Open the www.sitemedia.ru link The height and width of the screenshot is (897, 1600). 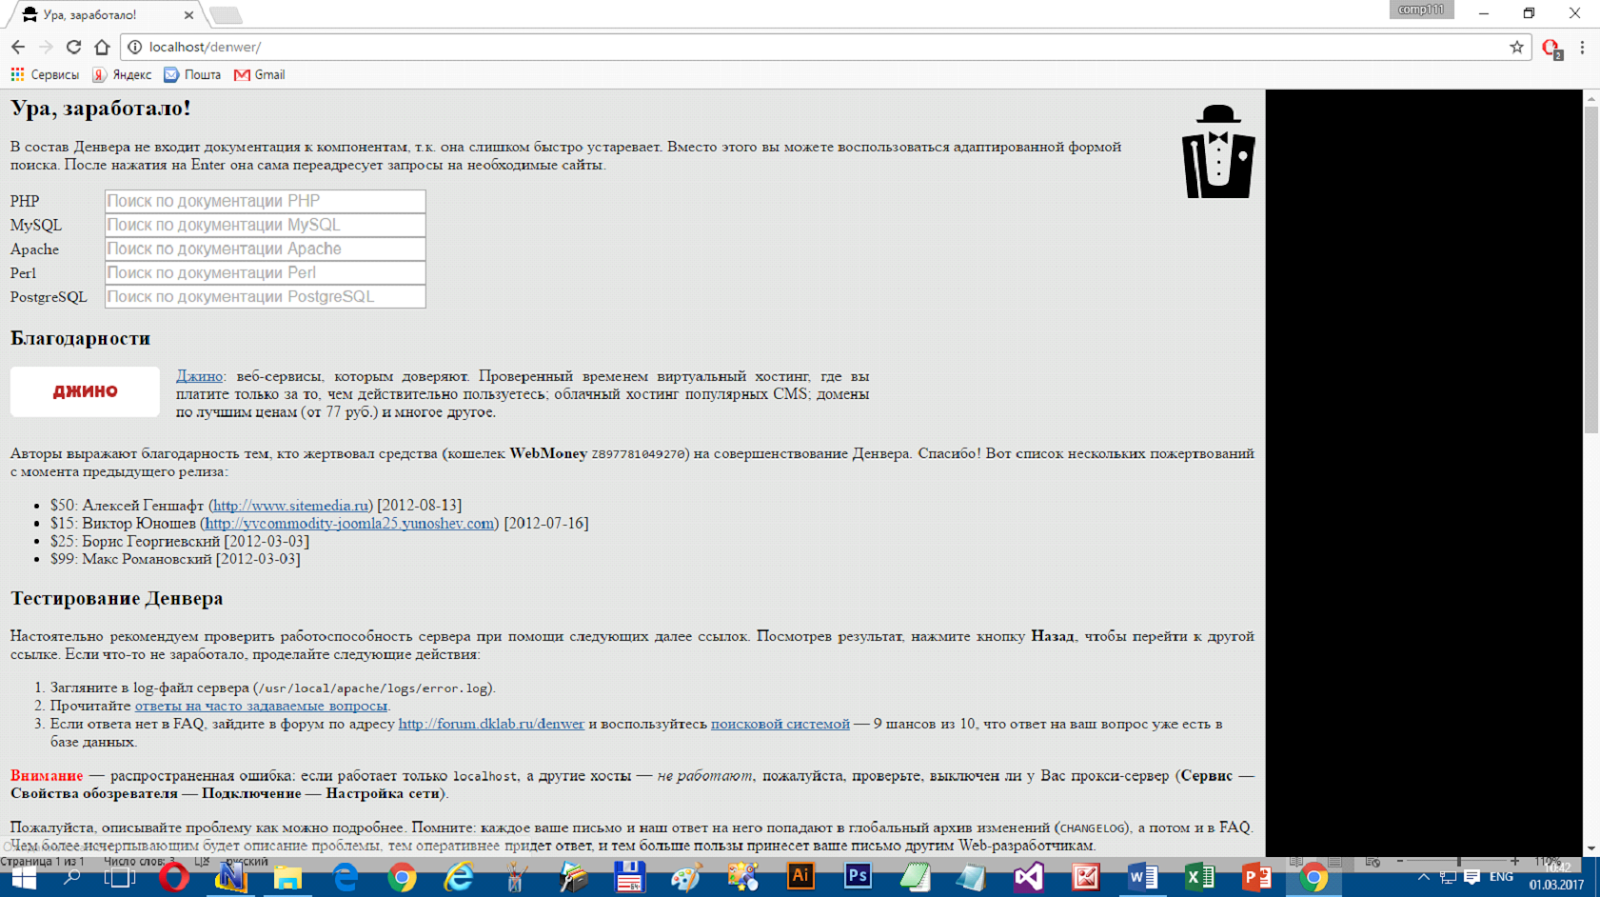[291, 506]
